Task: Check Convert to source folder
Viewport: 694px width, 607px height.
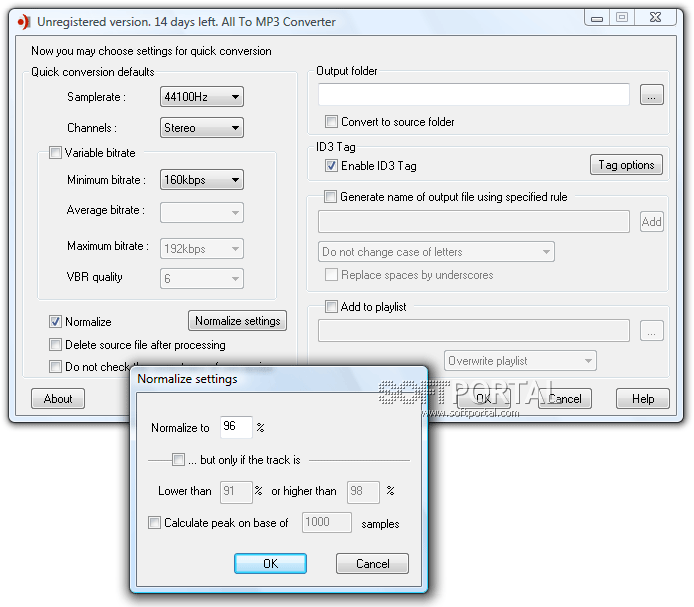Action: click(x=331, y=121)
